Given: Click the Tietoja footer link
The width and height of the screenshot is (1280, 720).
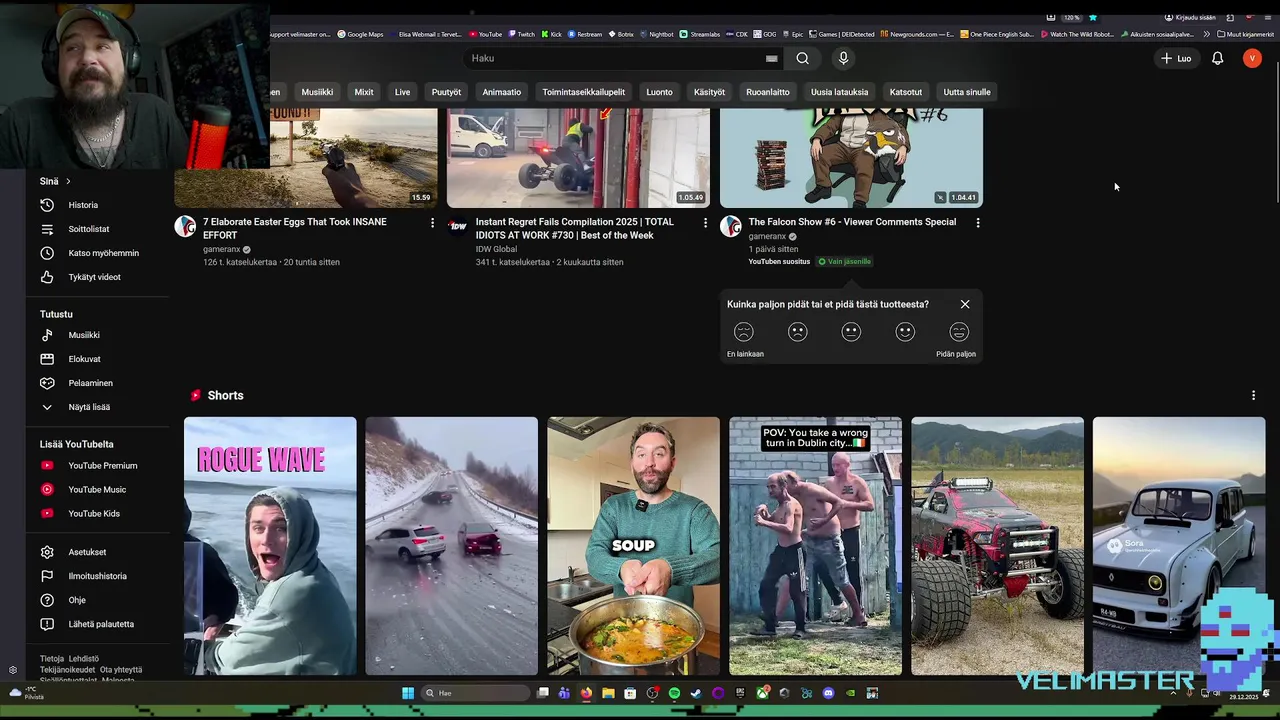Looking at the screenshot, I should click(x=52, y=659).
